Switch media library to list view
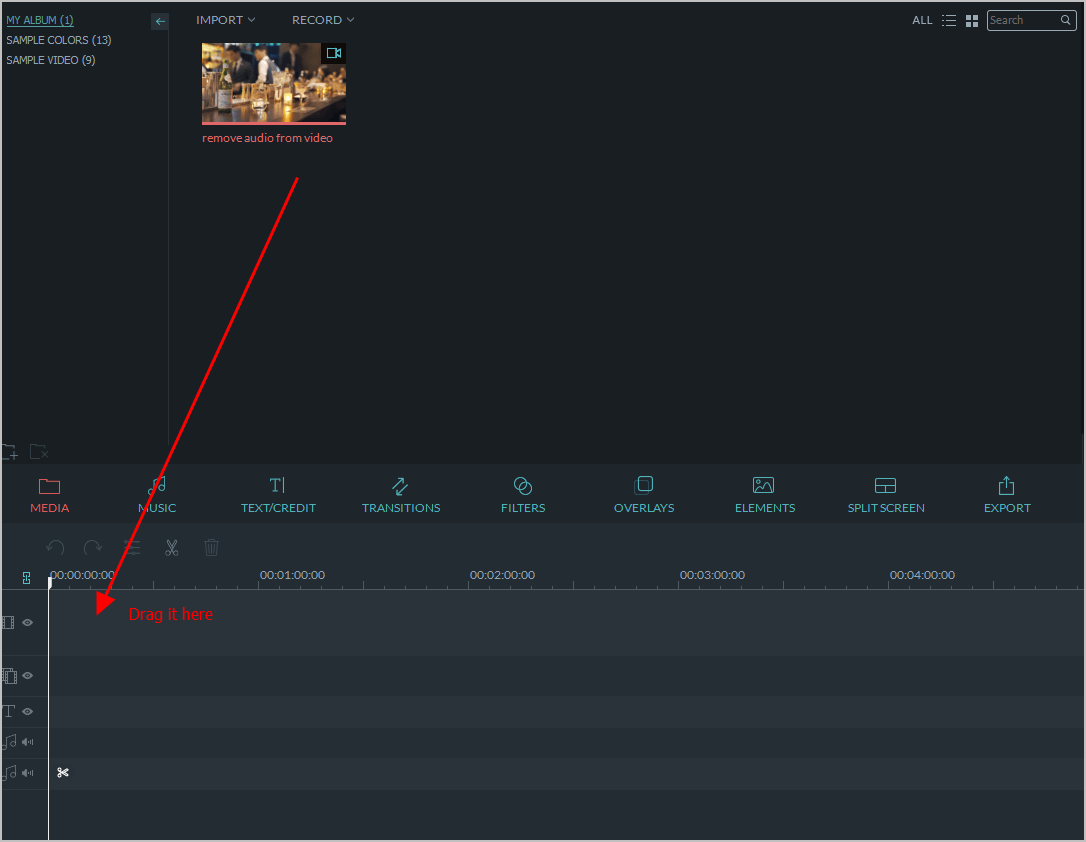The width and height of the screenshot is (1086, 842). pos(949,20)
